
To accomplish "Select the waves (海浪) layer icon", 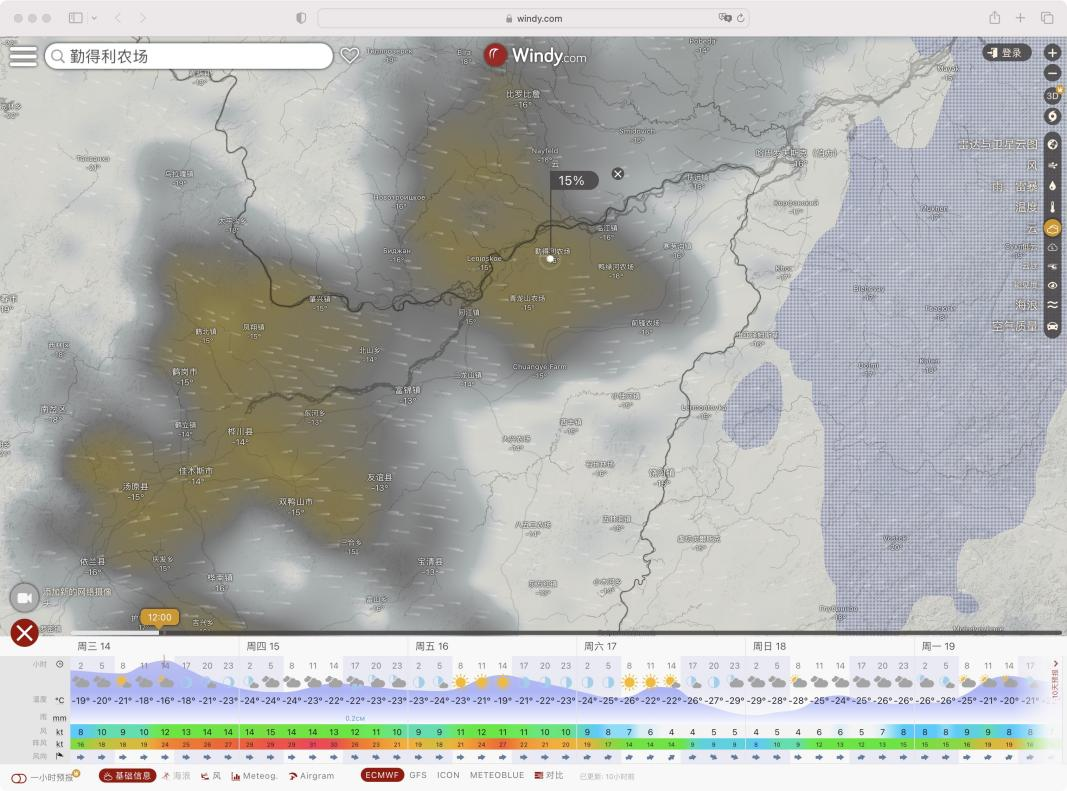I will coord(1052,305).
